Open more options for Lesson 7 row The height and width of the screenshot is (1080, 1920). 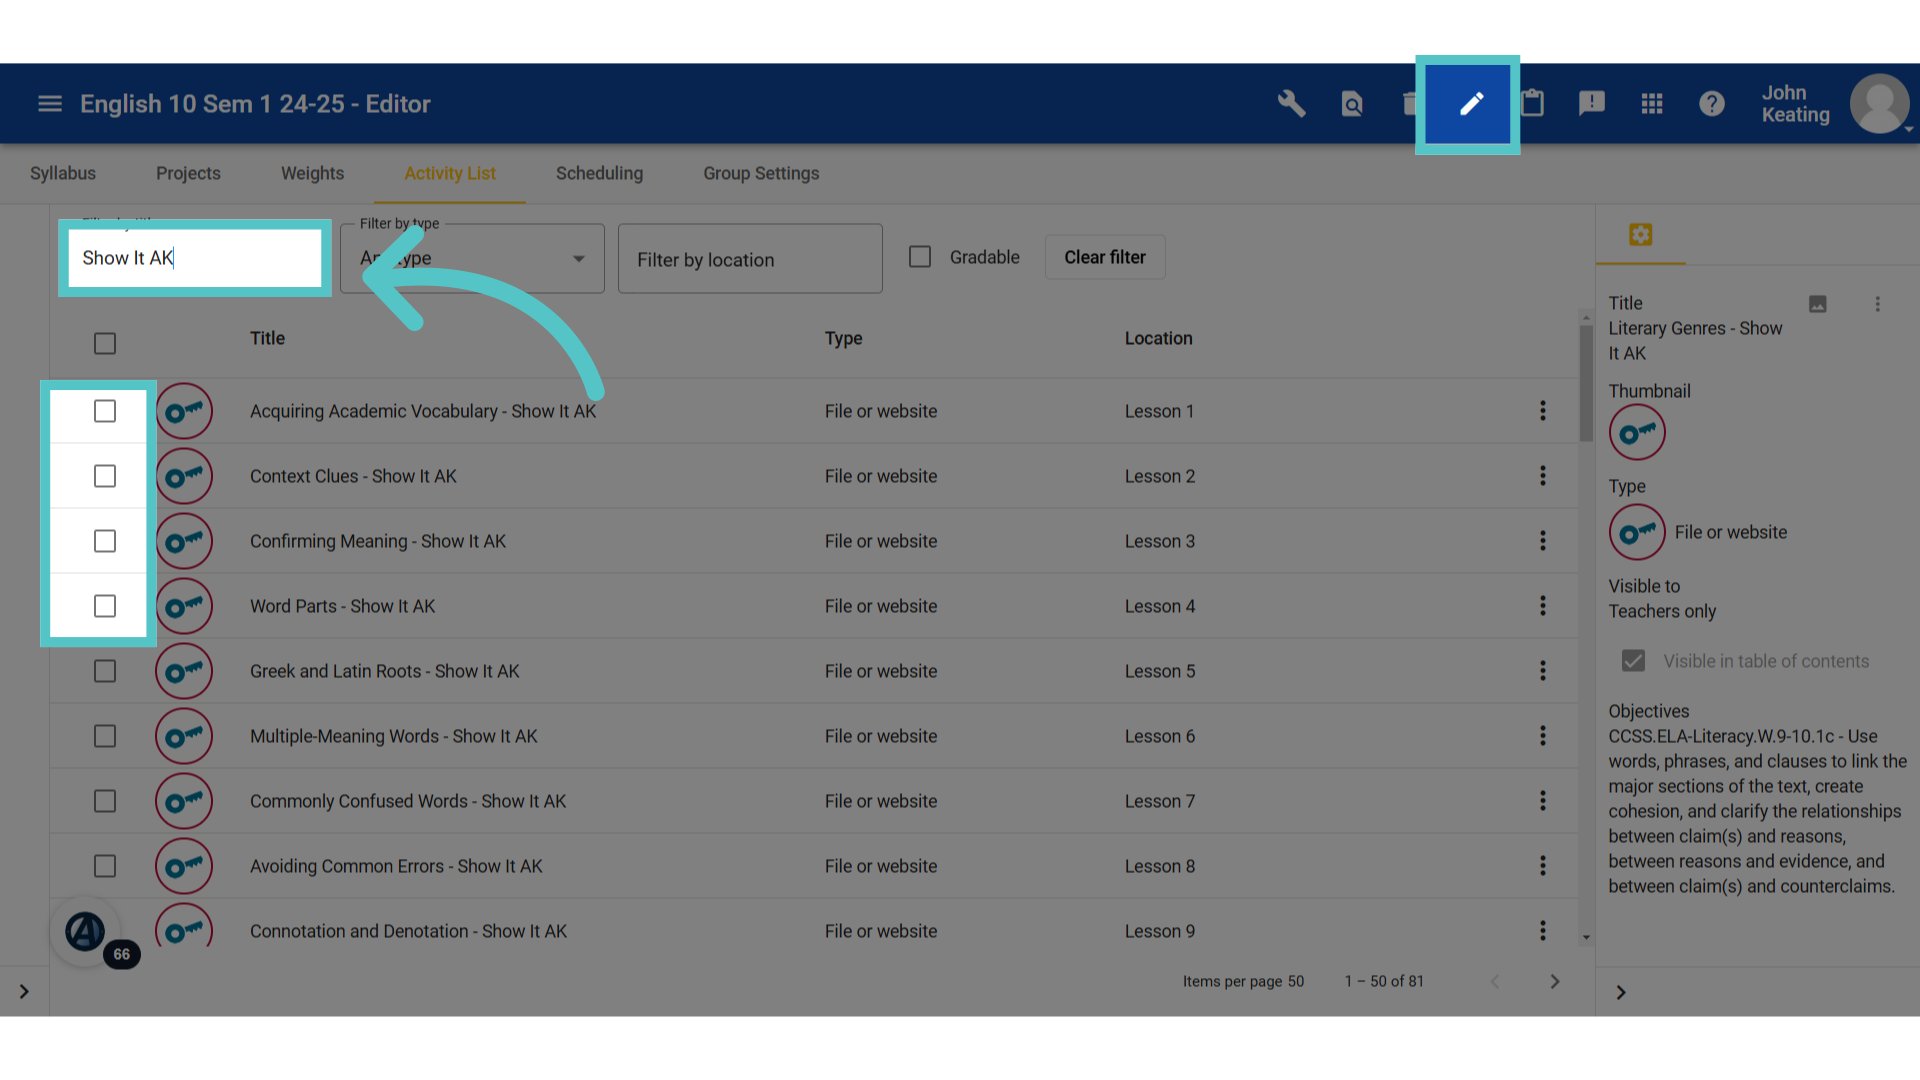tap(1543, 801)
